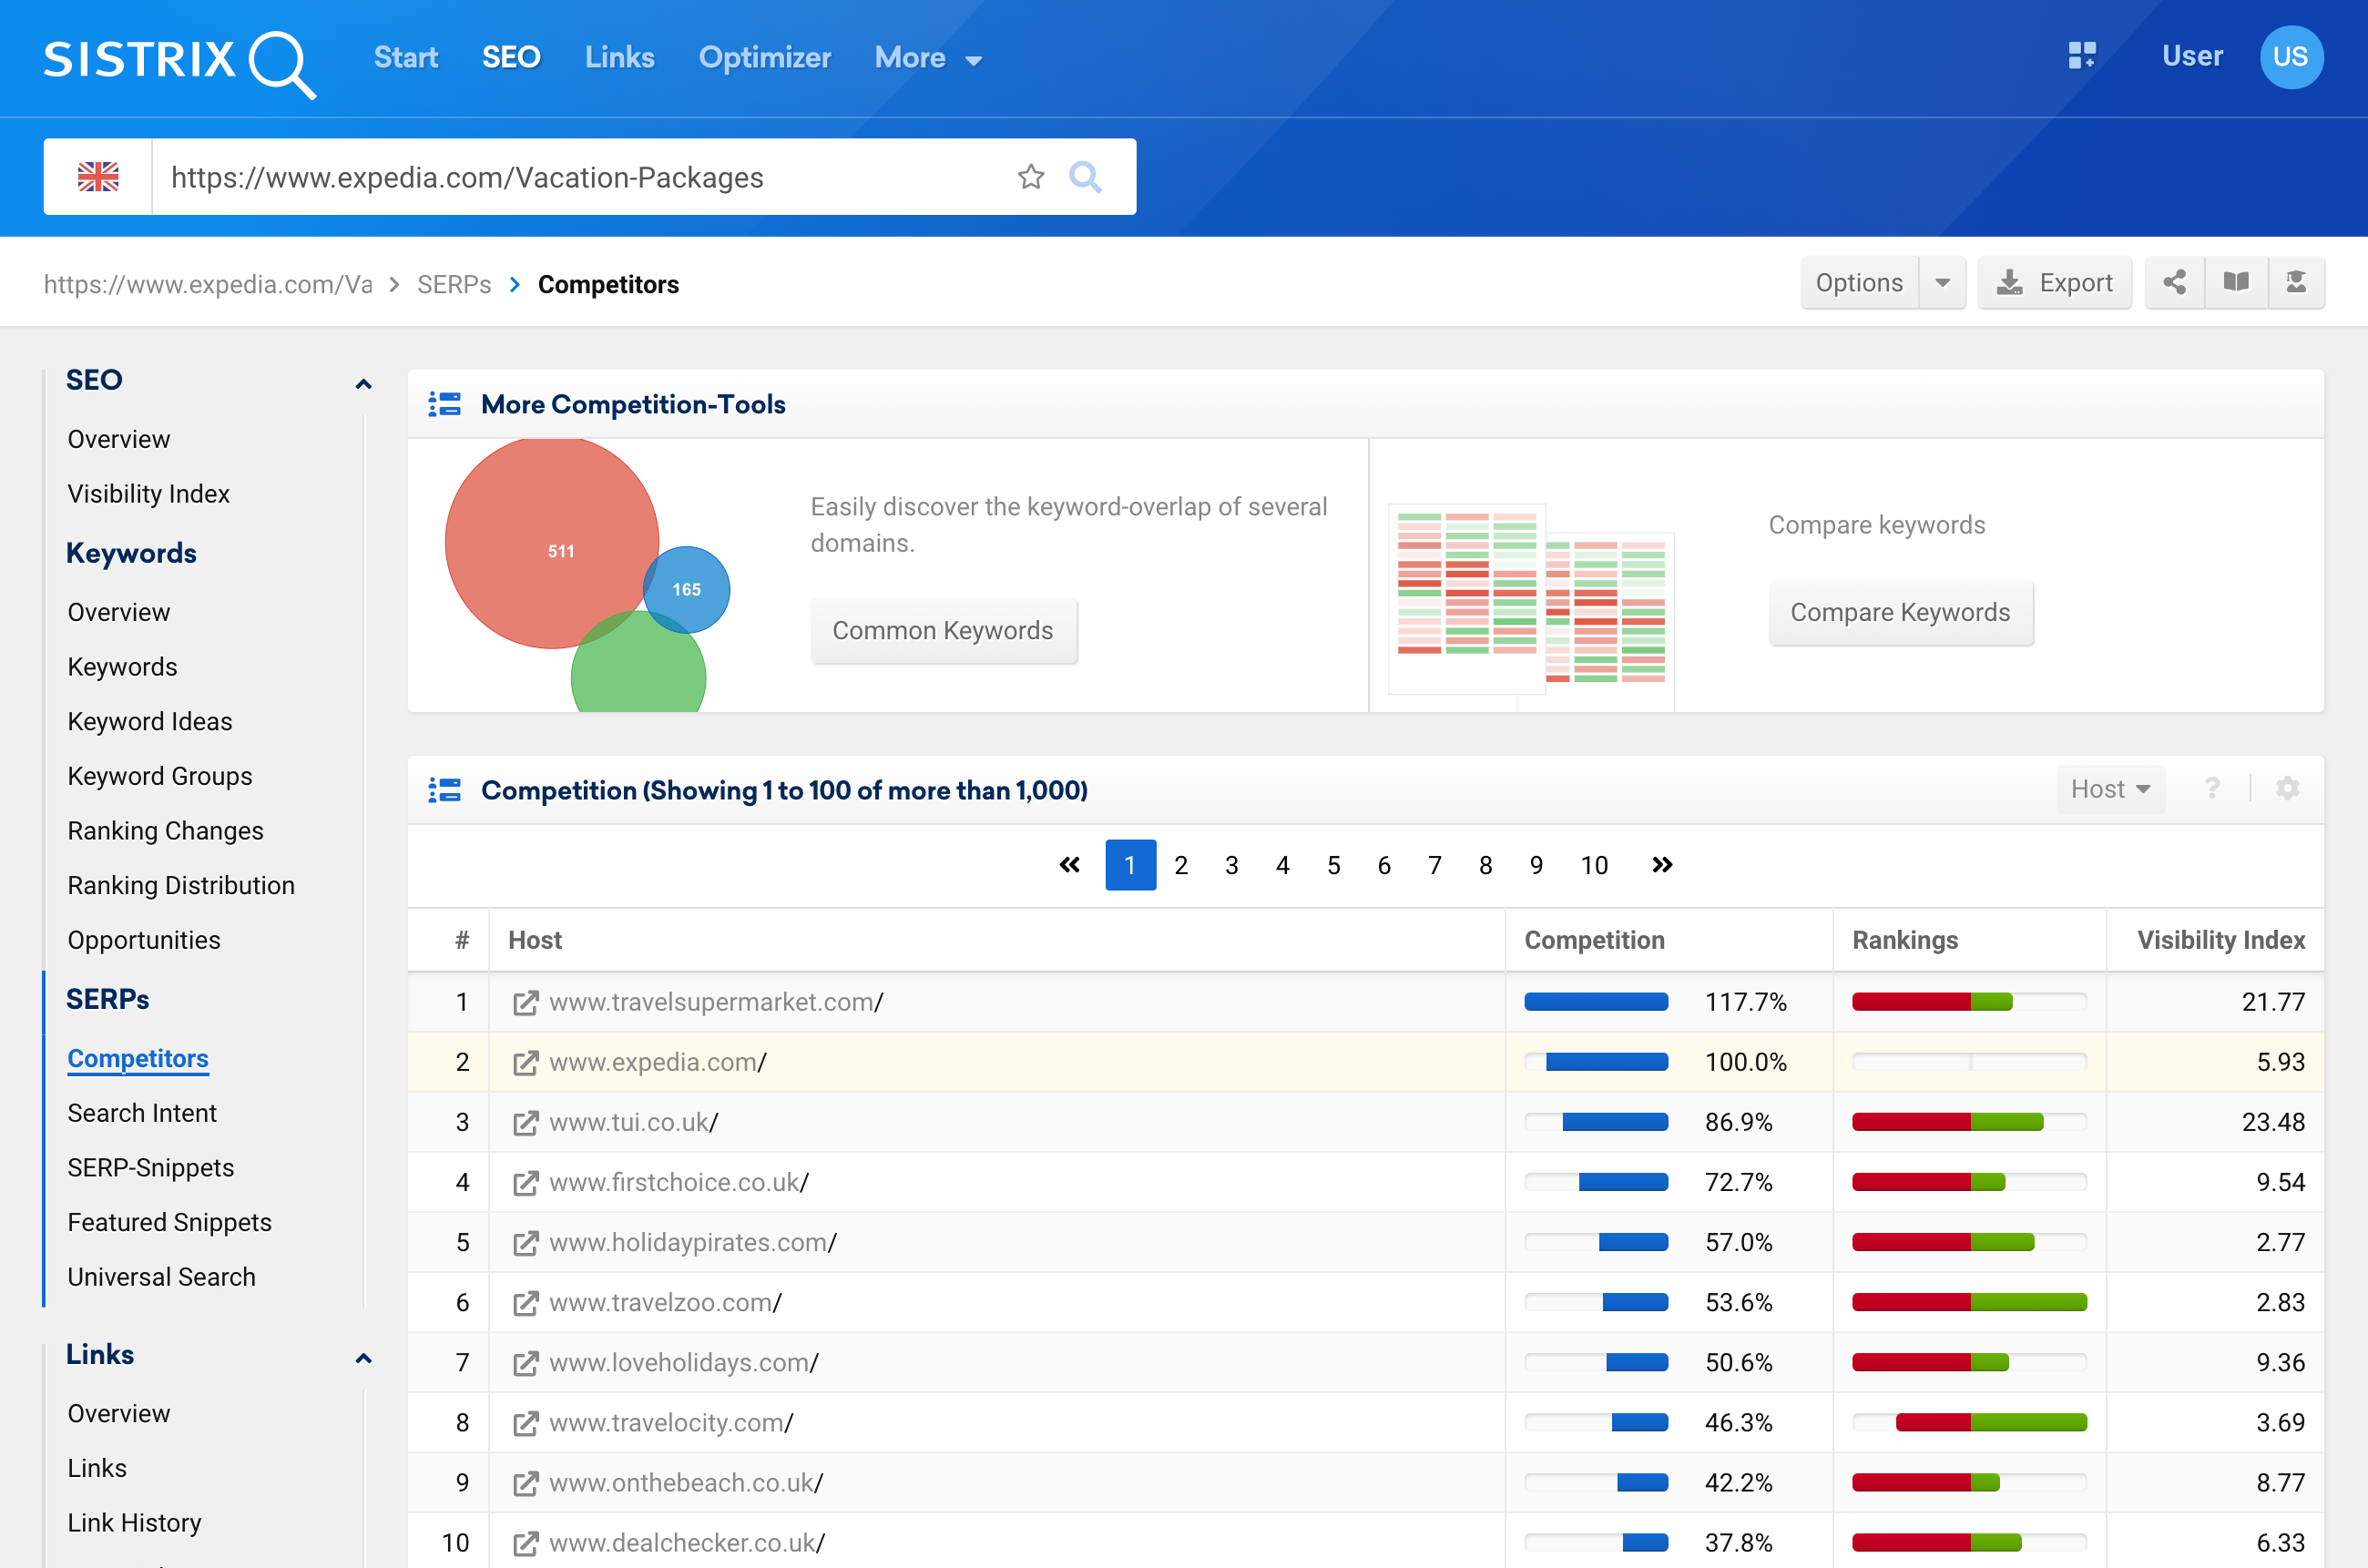Select Search Intent in sidebar
The image size is (2368, 1568).
click(x=142, y=1113)
